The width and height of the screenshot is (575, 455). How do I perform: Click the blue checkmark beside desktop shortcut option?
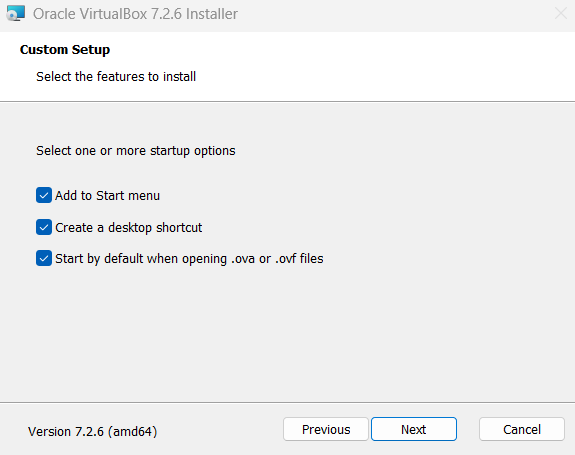point(44,227)
